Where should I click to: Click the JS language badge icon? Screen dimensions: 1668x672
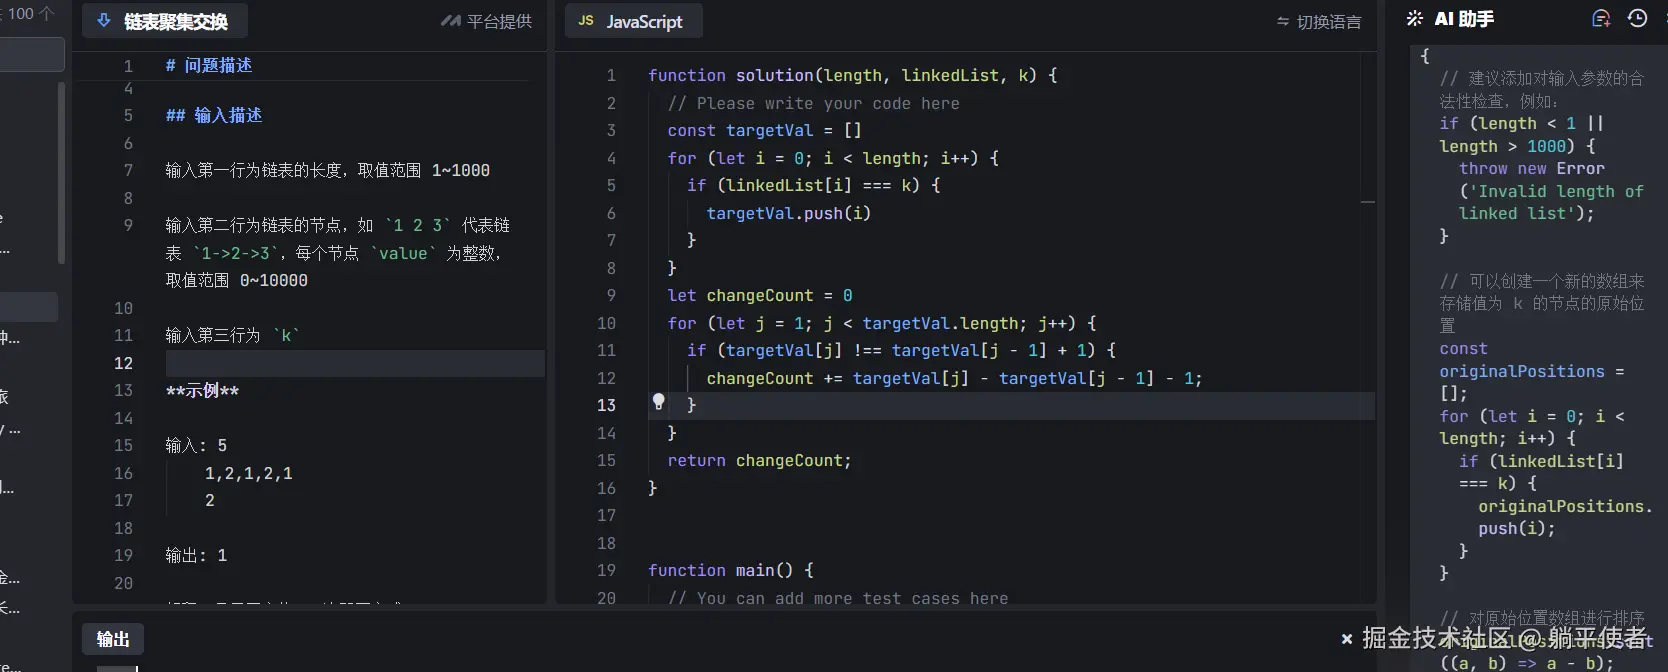(586, 21)
